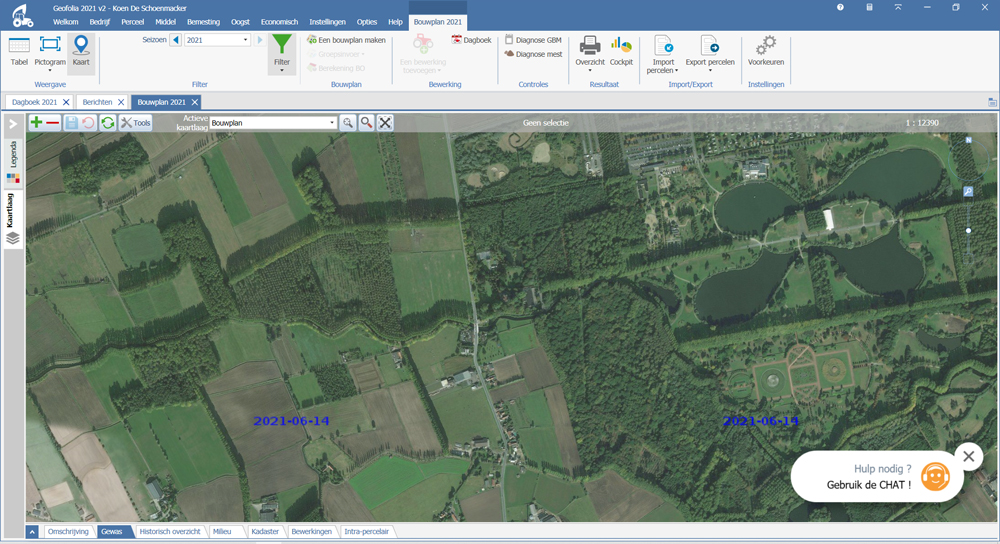Click the red-handled magnifier icon
The height and width of the screenshot is (544, 1000).
point(366,122)
